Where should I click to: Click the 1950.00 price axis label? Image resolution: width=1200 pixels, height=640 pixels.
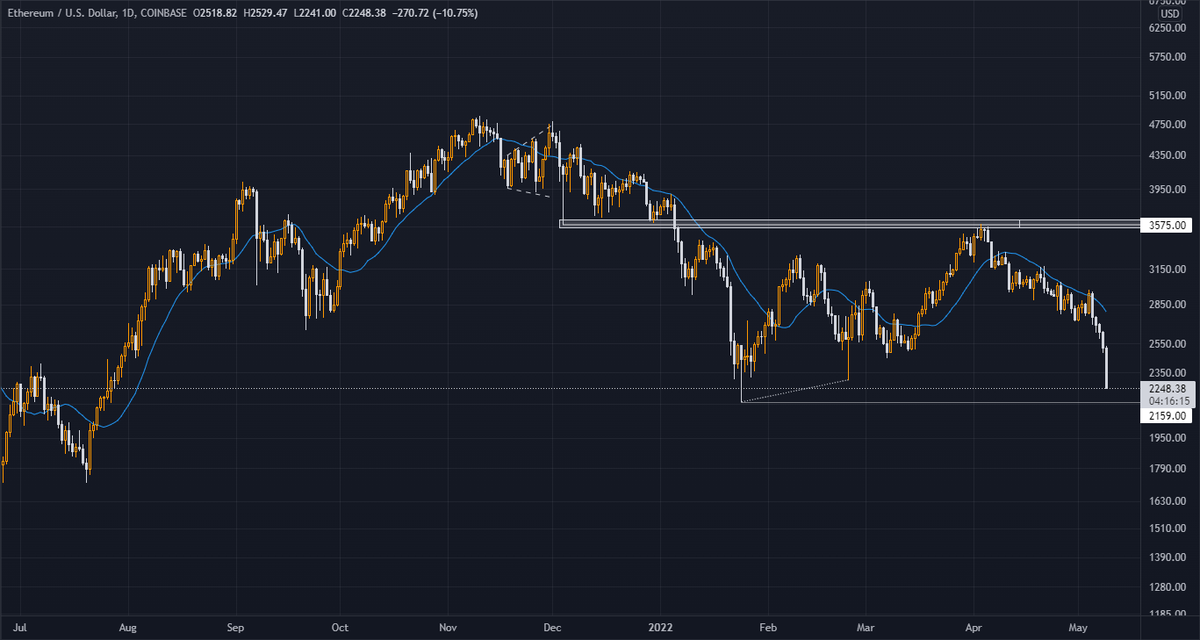tap(1166, 438)
